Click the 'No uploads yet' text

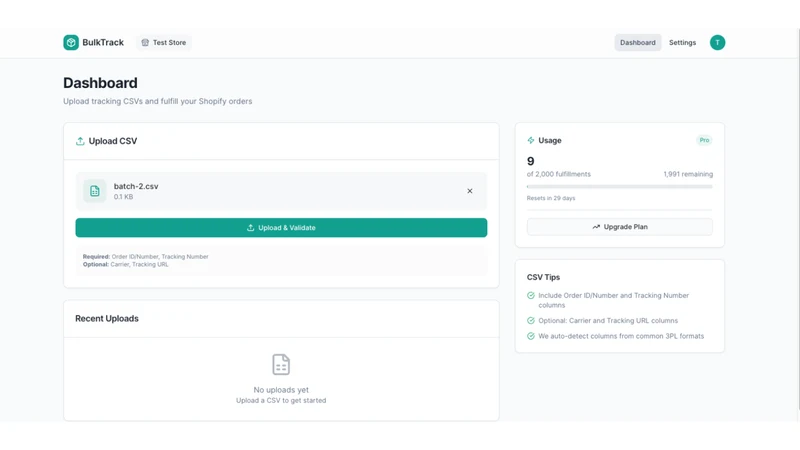pos(281,390)
